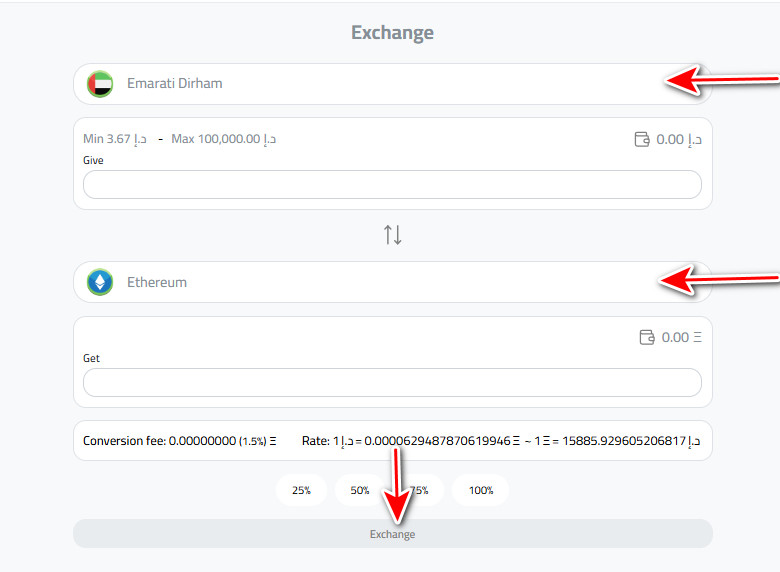Click the 0.00 dirham wallet balance
780x572 pixels.
click(x=679, y=139)
